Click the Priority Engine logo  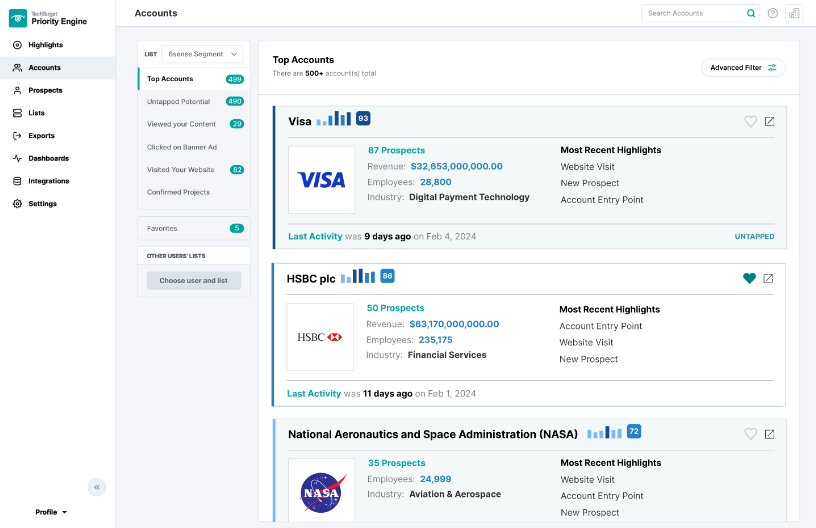click(48, 18)
